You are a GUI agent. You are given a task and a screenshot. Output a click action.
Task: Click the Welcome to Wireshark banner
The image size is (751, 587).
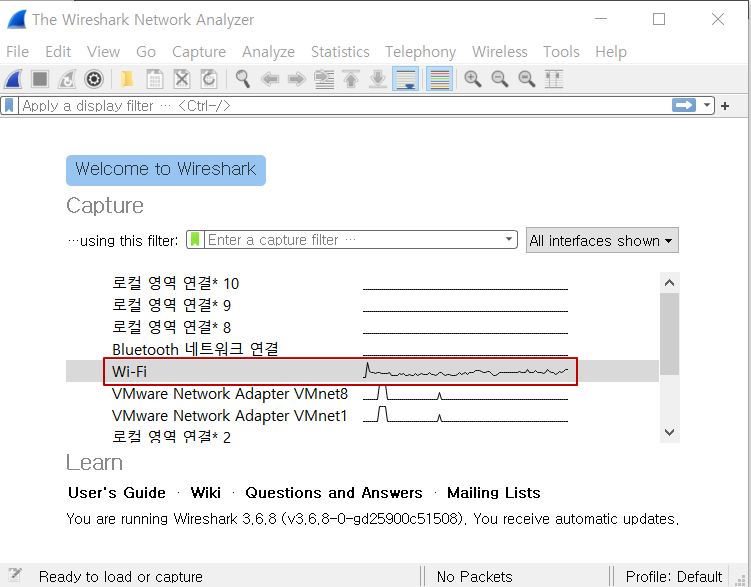point(166,170)
